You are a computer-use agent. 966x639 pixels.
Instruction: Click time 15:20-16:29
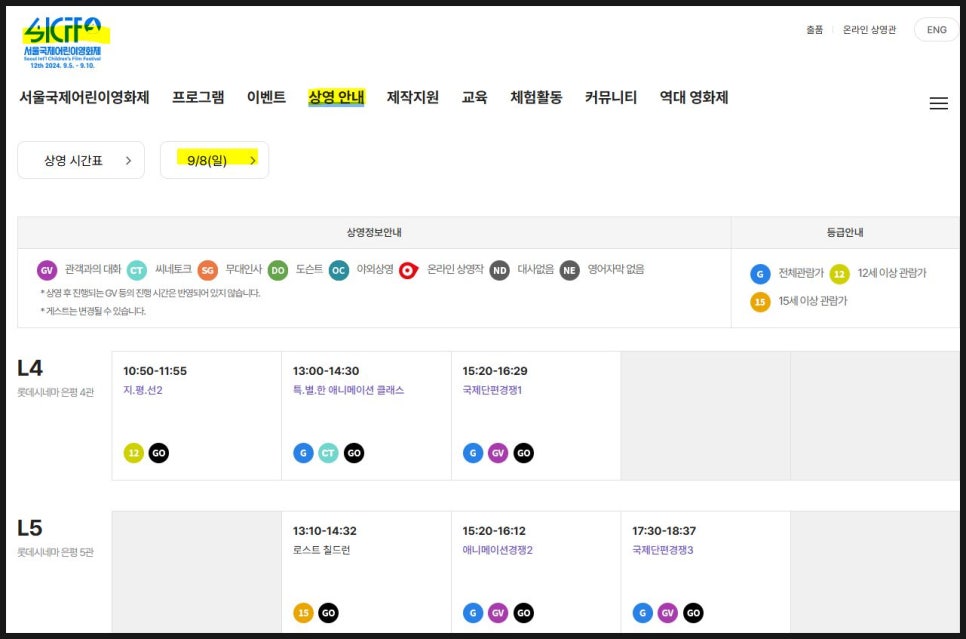point(495,371)
